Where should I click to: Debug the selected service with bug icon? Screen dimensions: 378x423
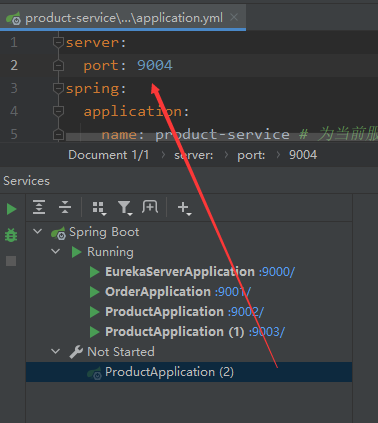pos(11,235)
